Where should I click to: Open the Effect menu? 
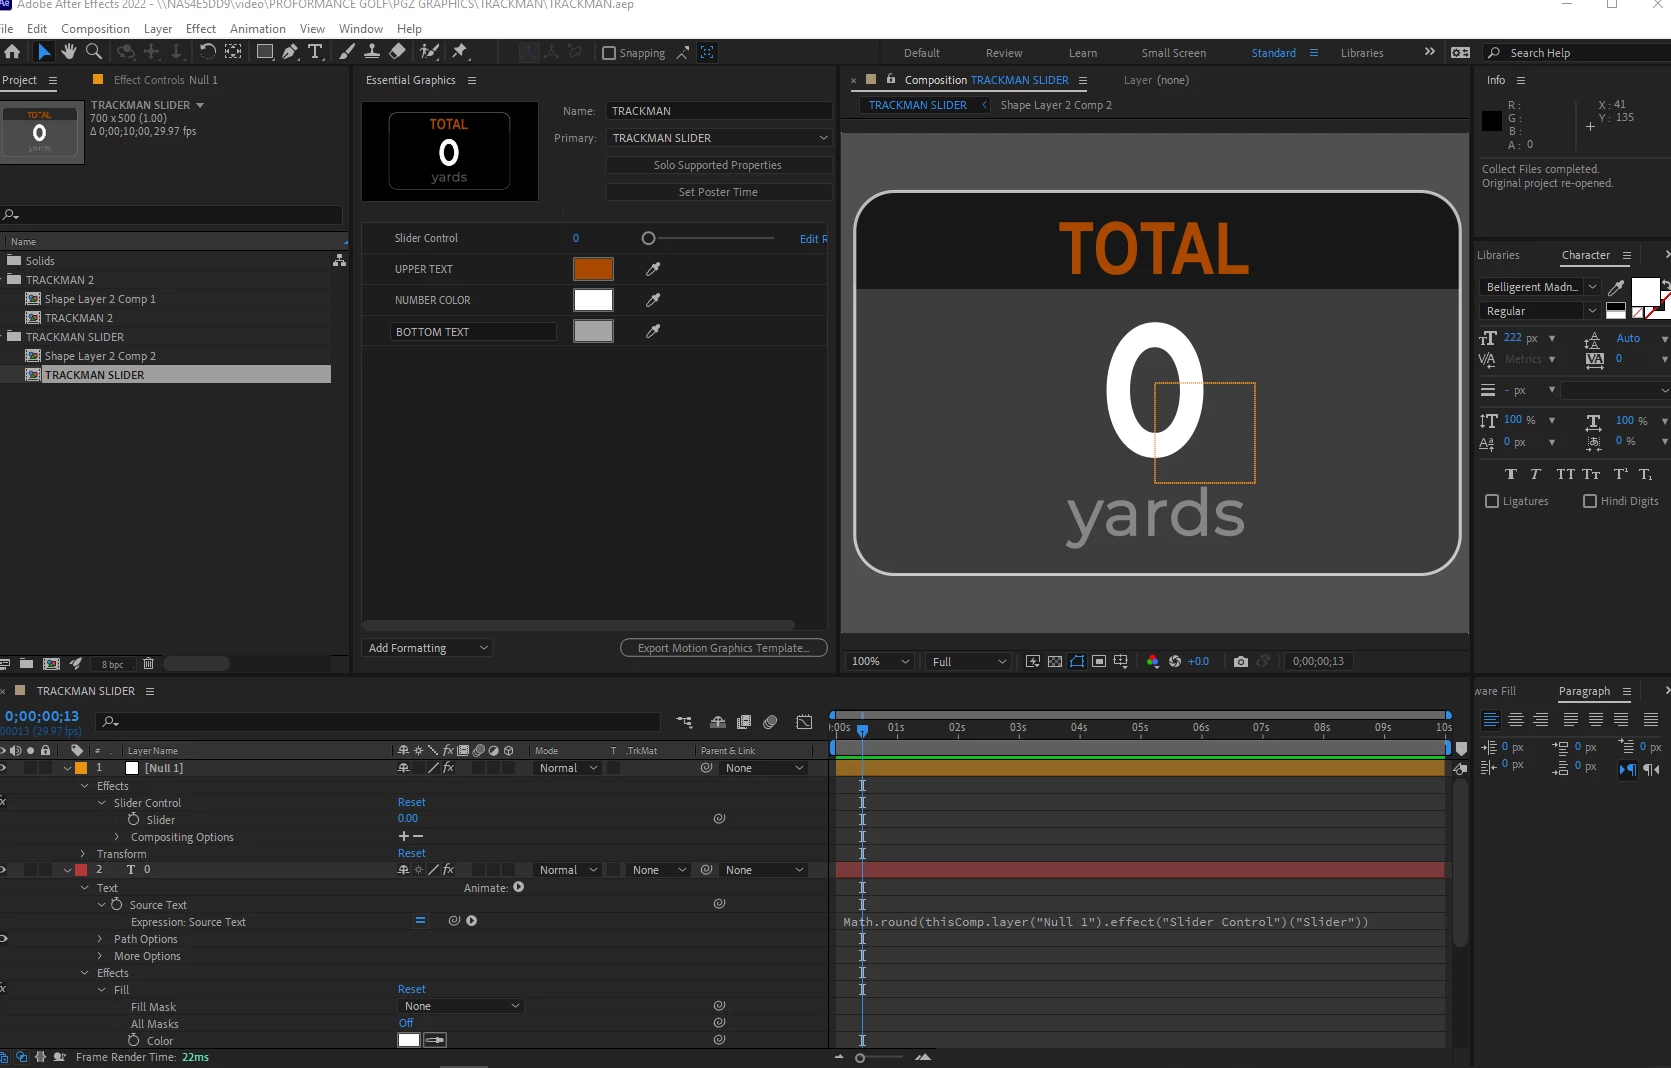point(201,29)
